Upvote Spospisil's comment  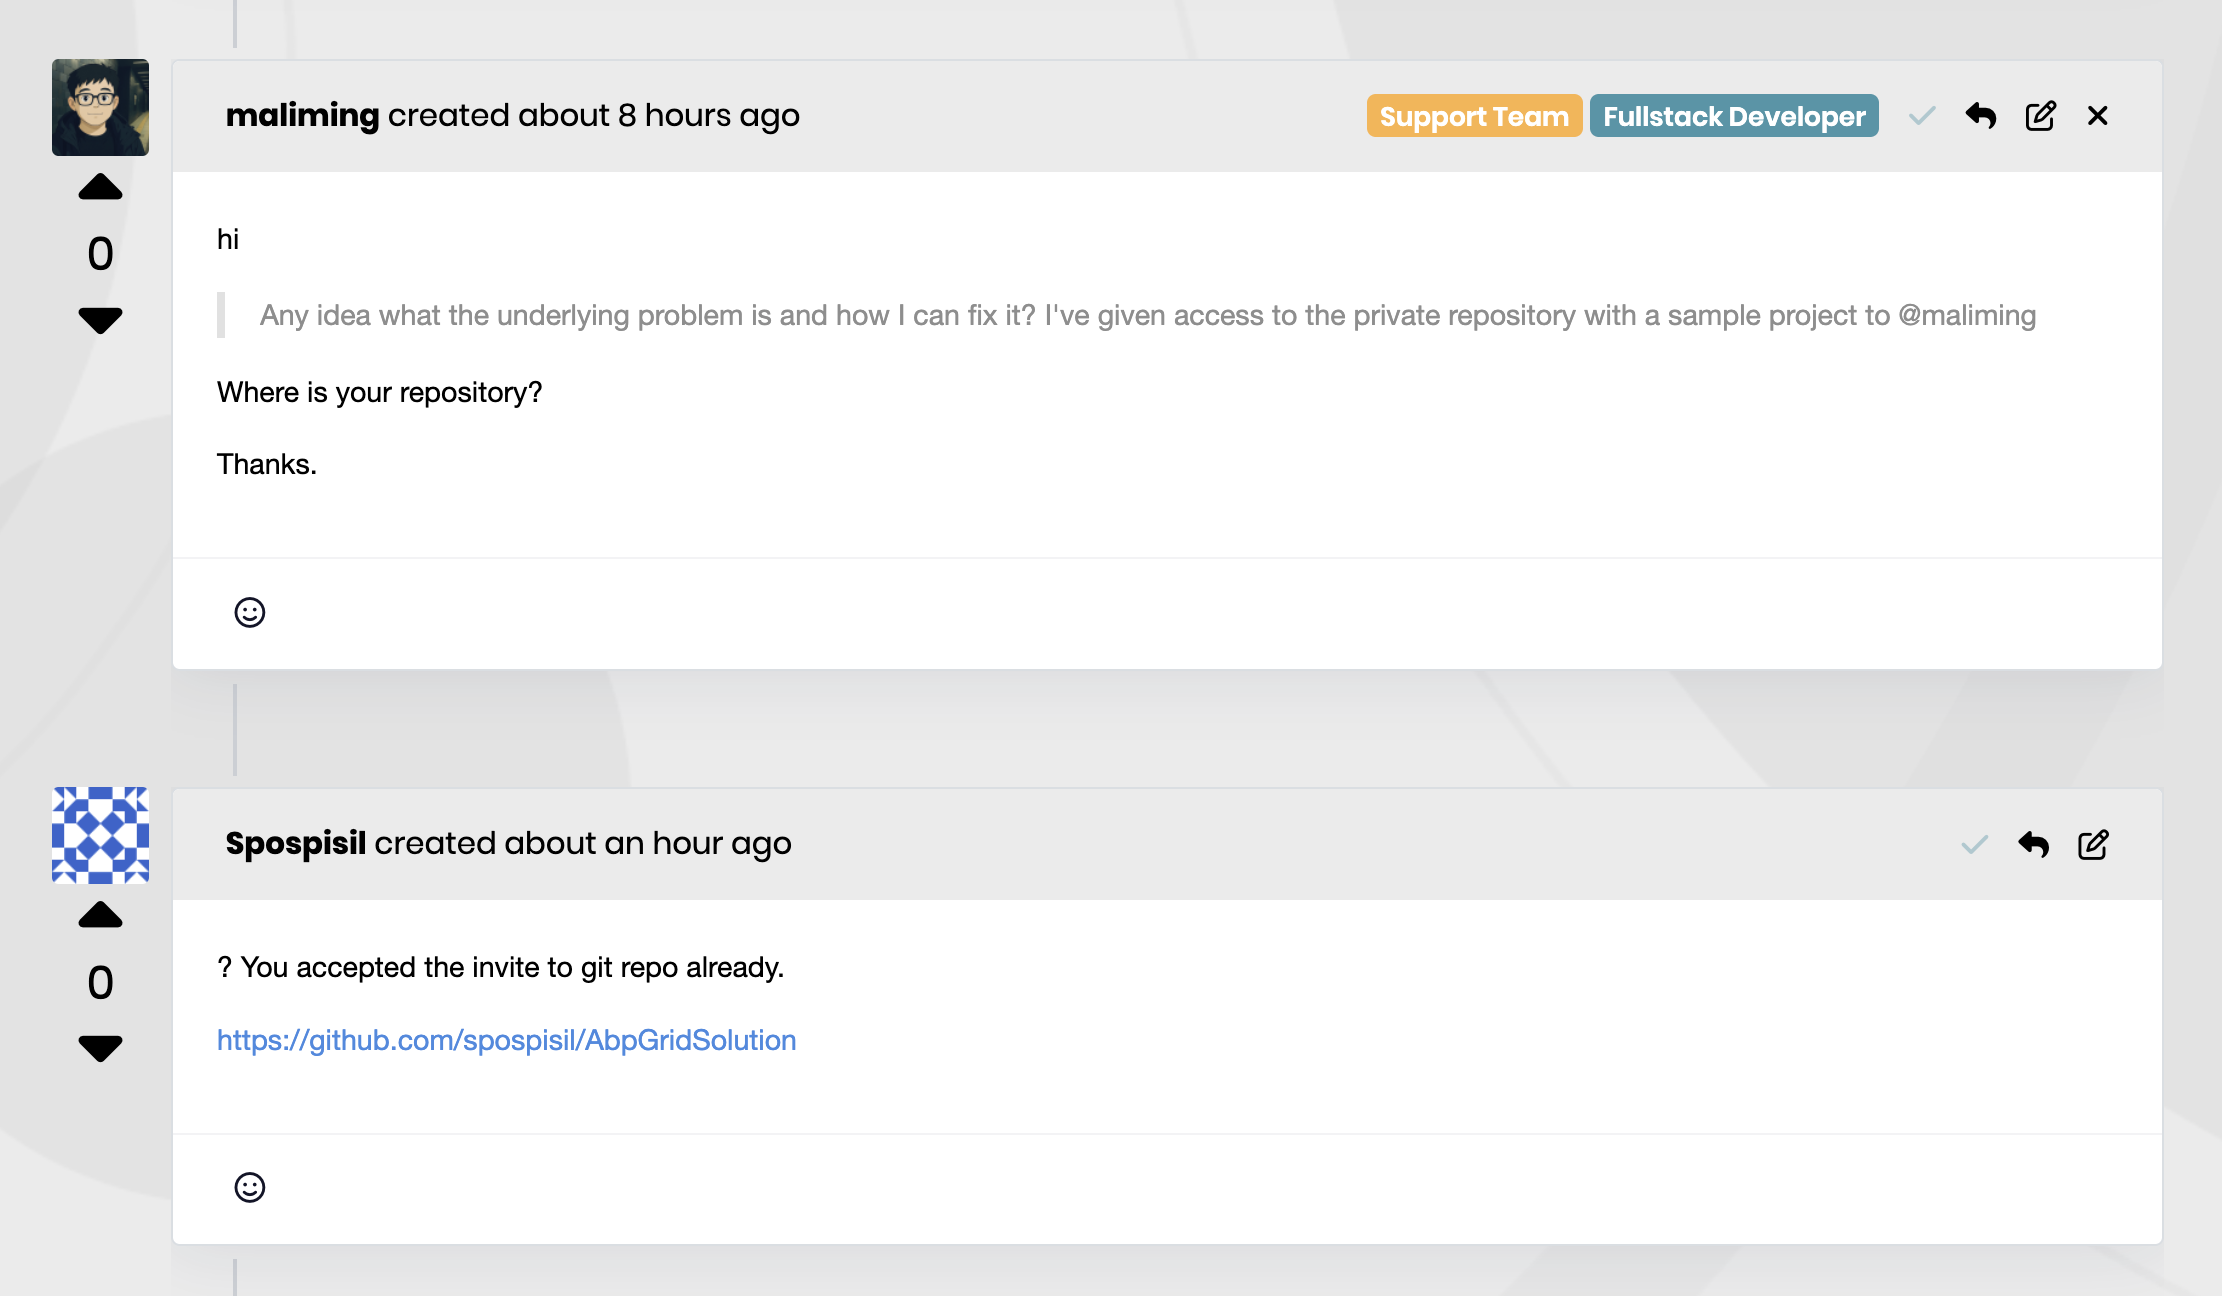point(100,916)
